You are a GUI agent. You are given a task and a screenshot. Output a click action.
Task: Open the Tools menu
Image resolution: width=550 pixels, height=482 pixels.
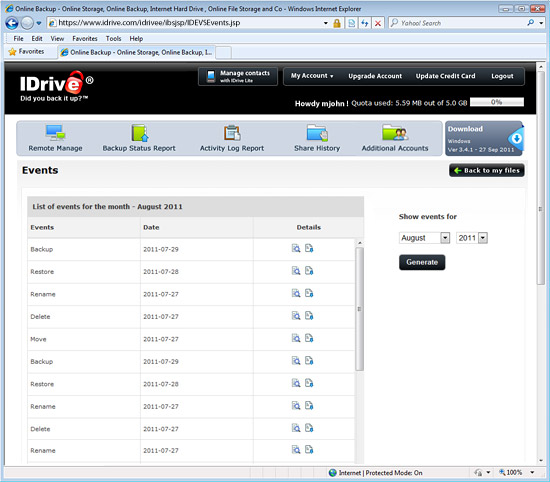(x=113, y=39)
